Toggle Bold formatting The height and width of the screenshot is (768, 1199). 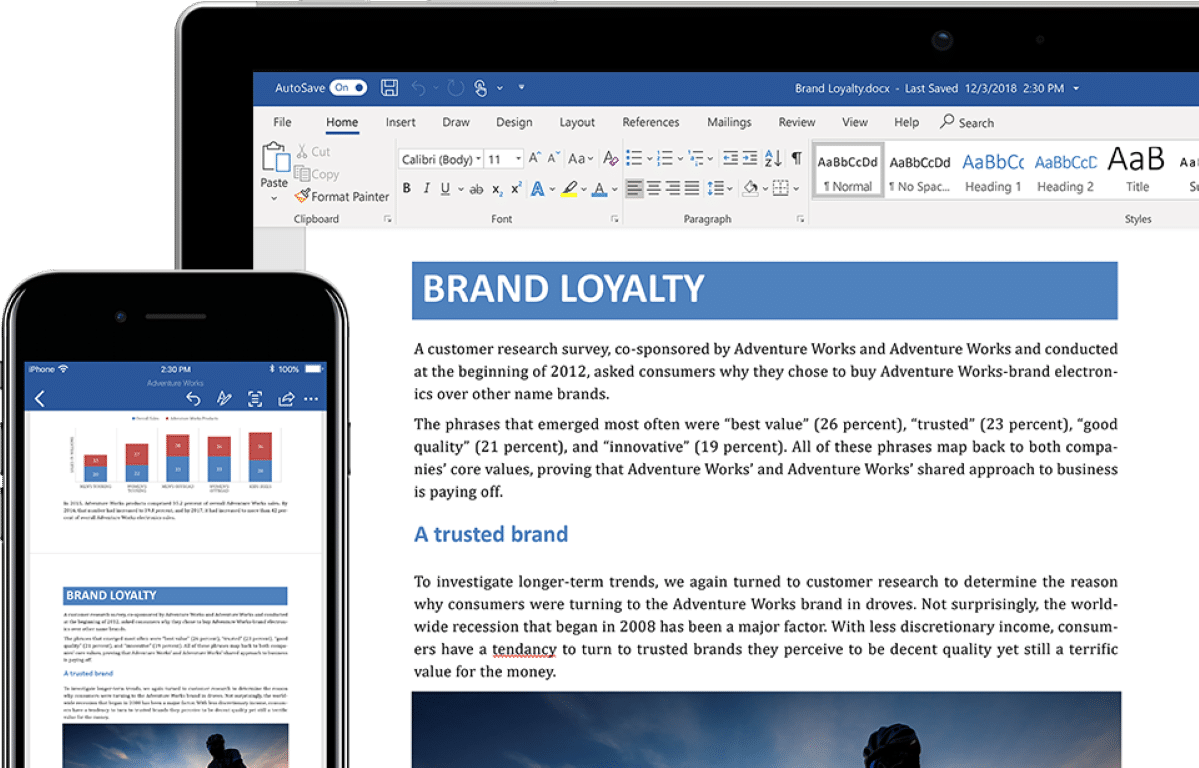407,189
